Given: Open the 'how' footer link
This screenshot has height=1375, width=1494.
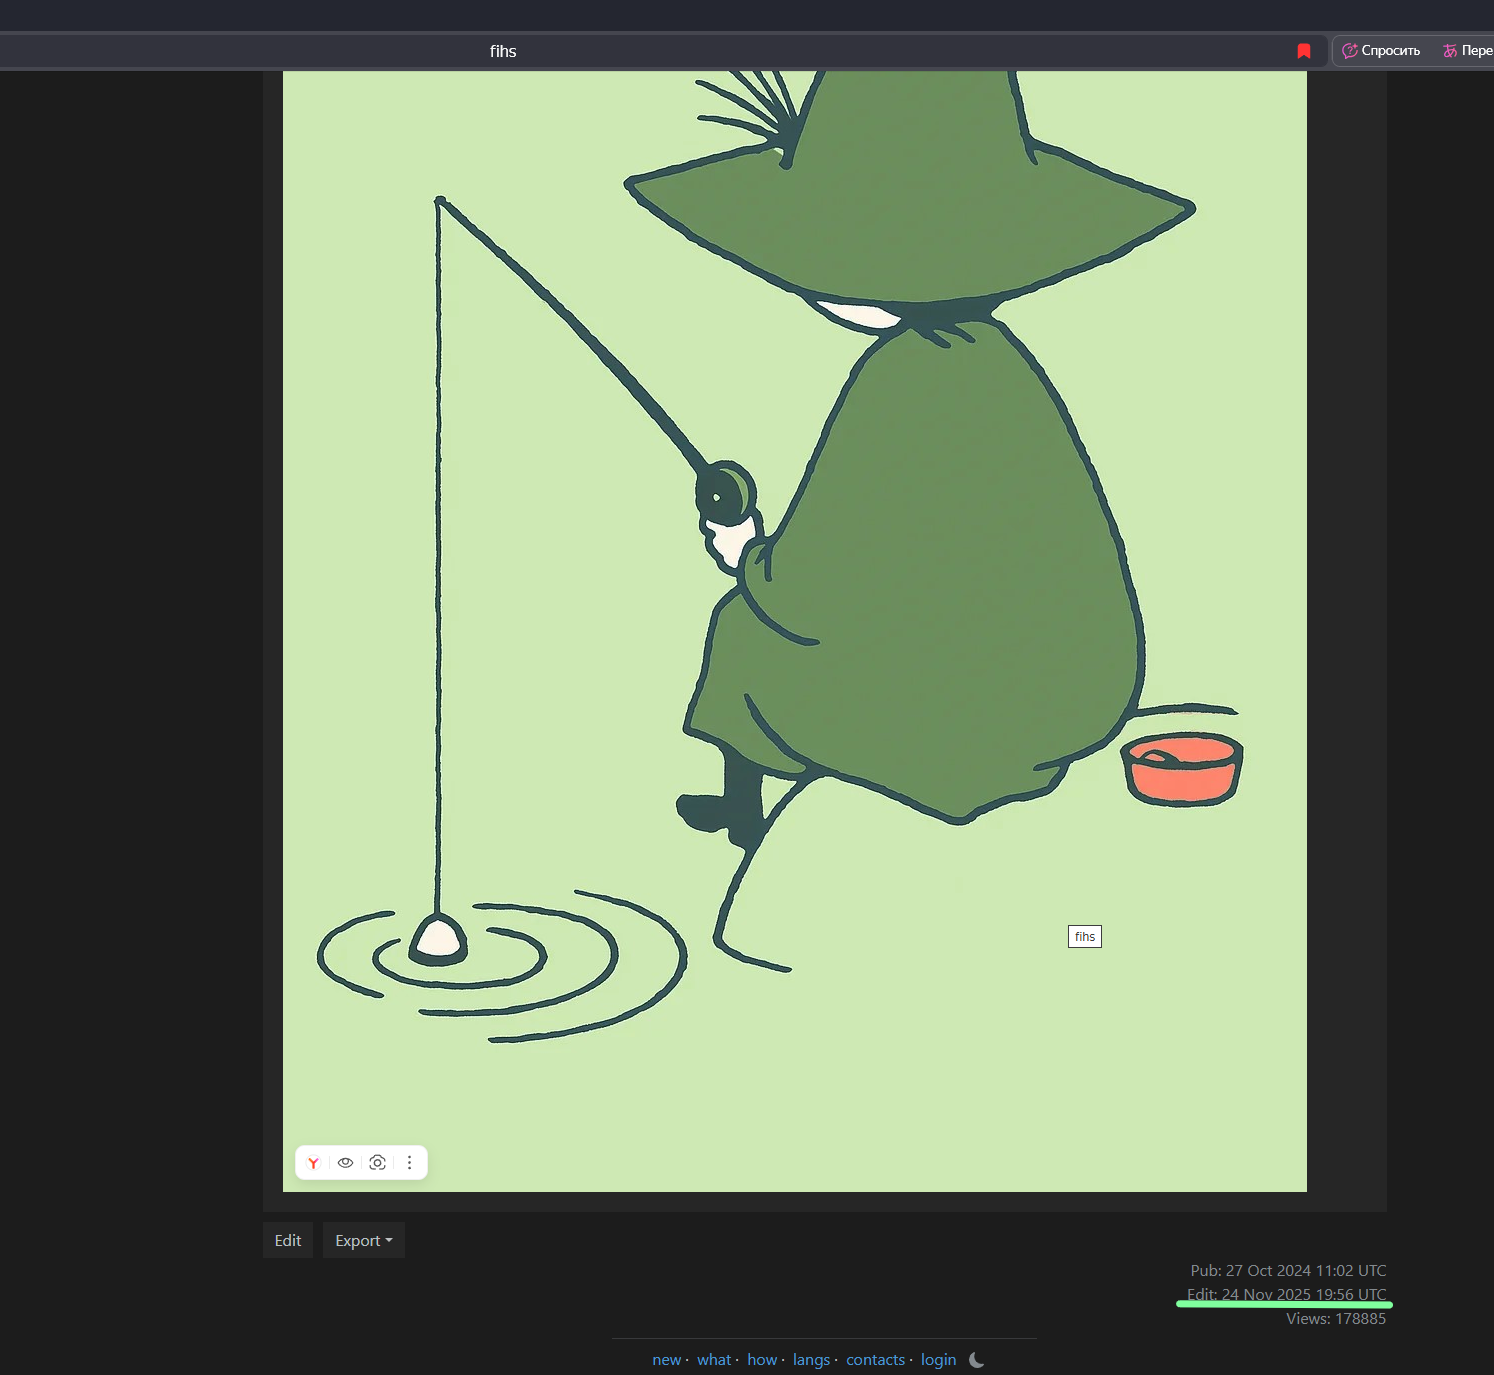Looking at the screenshot, I should coord(762,1360).
